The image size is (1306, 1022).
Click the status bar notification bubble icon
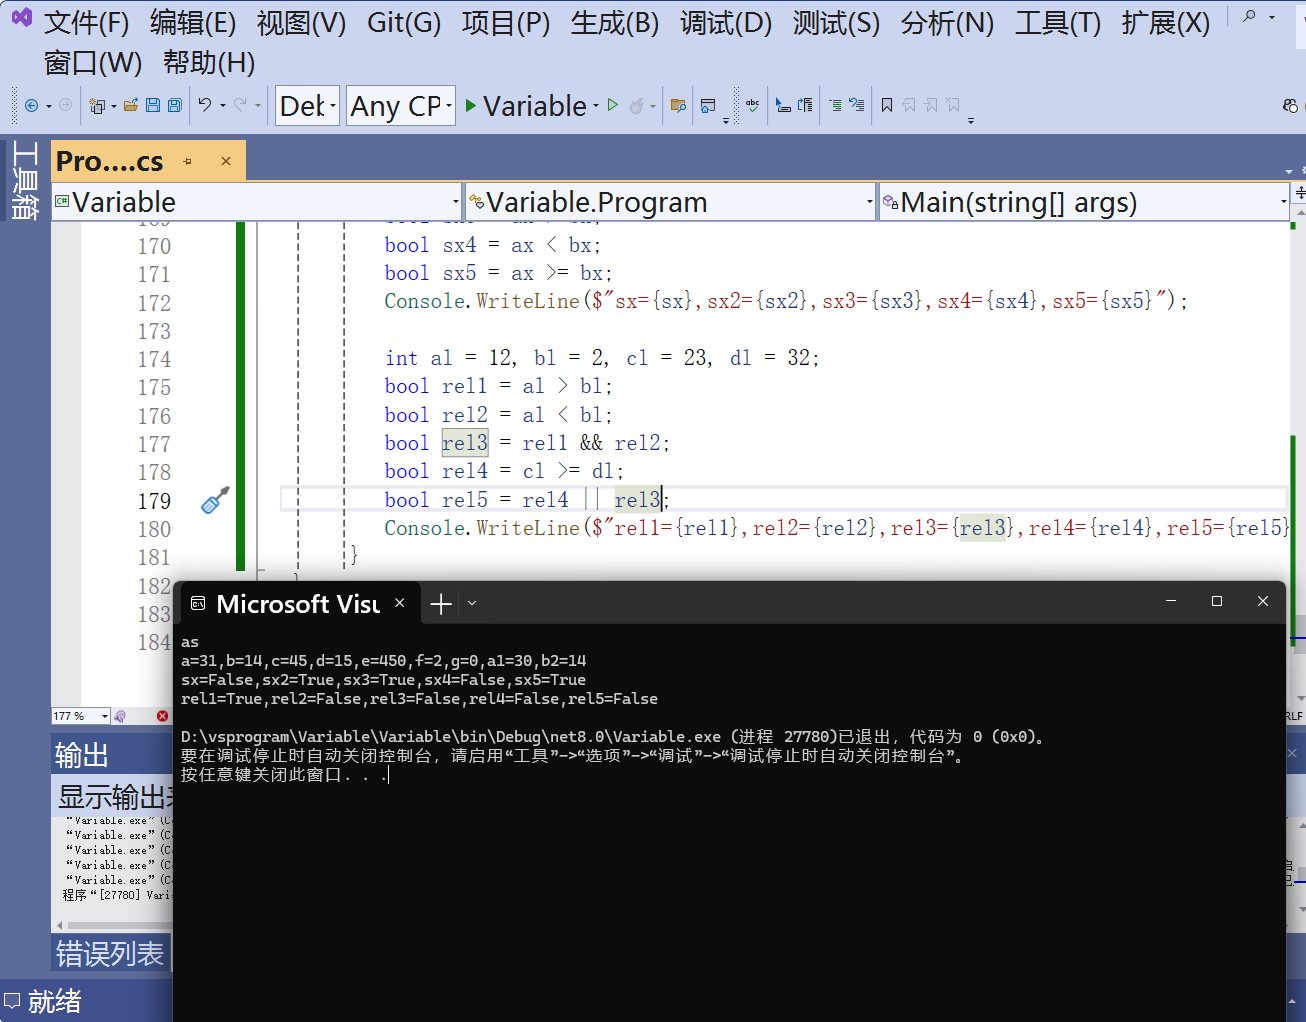[12, 1001]
